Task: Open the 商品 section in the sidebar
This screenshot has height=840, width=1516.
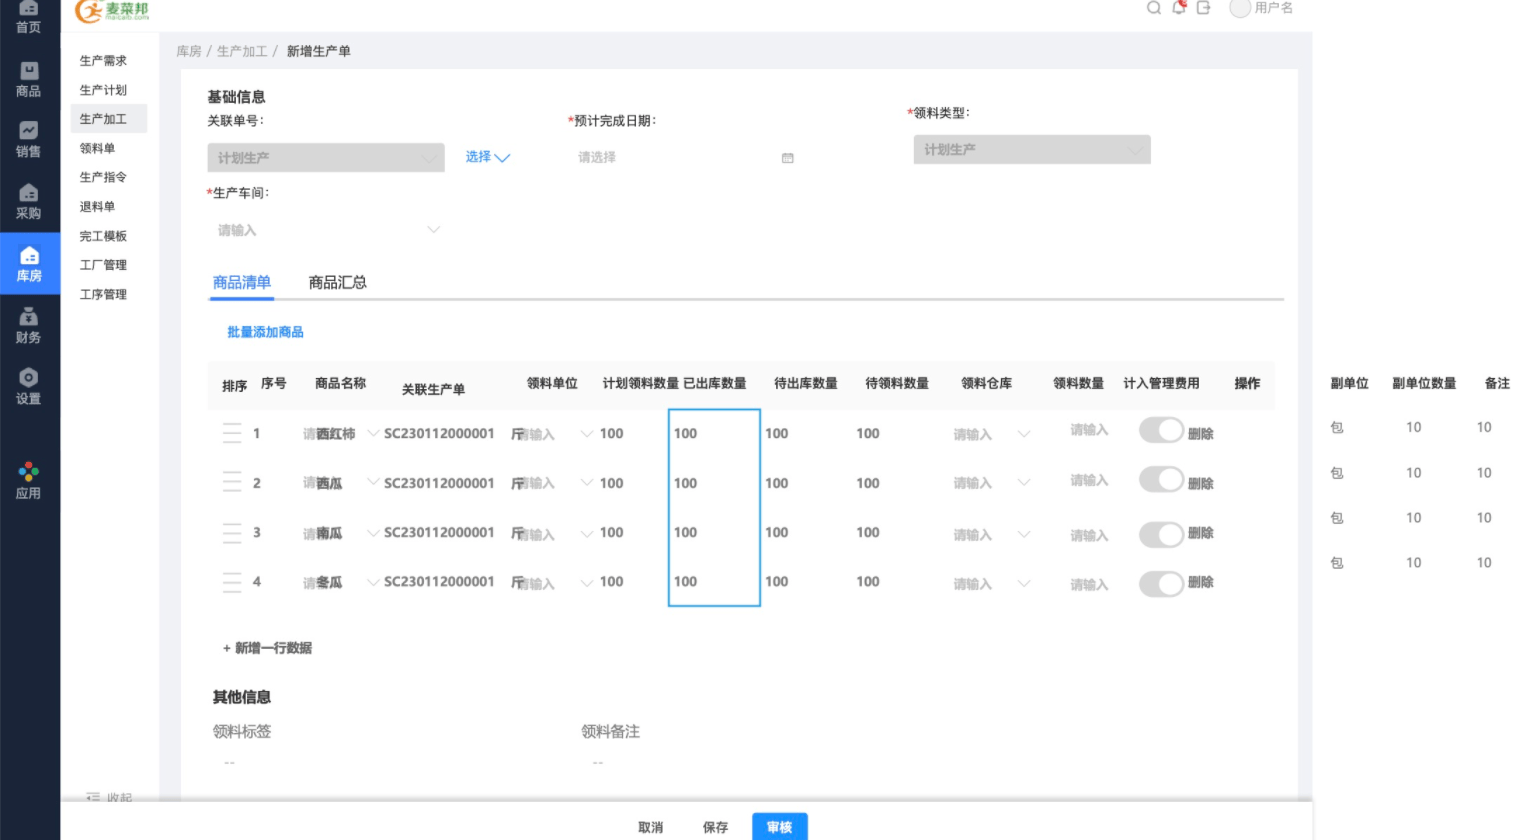Action: tap(29, 79)
